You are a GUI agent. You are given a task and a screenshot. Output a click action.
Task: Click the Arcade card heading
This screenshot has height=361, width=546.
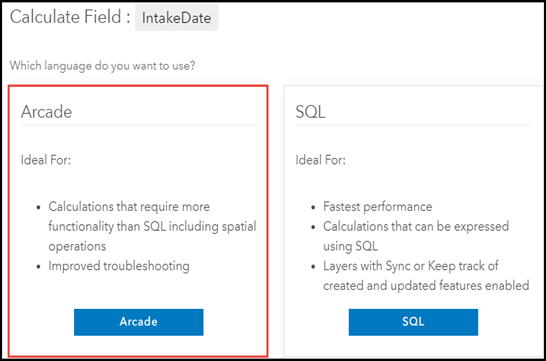pyautogui.click(x=46, y=112)
